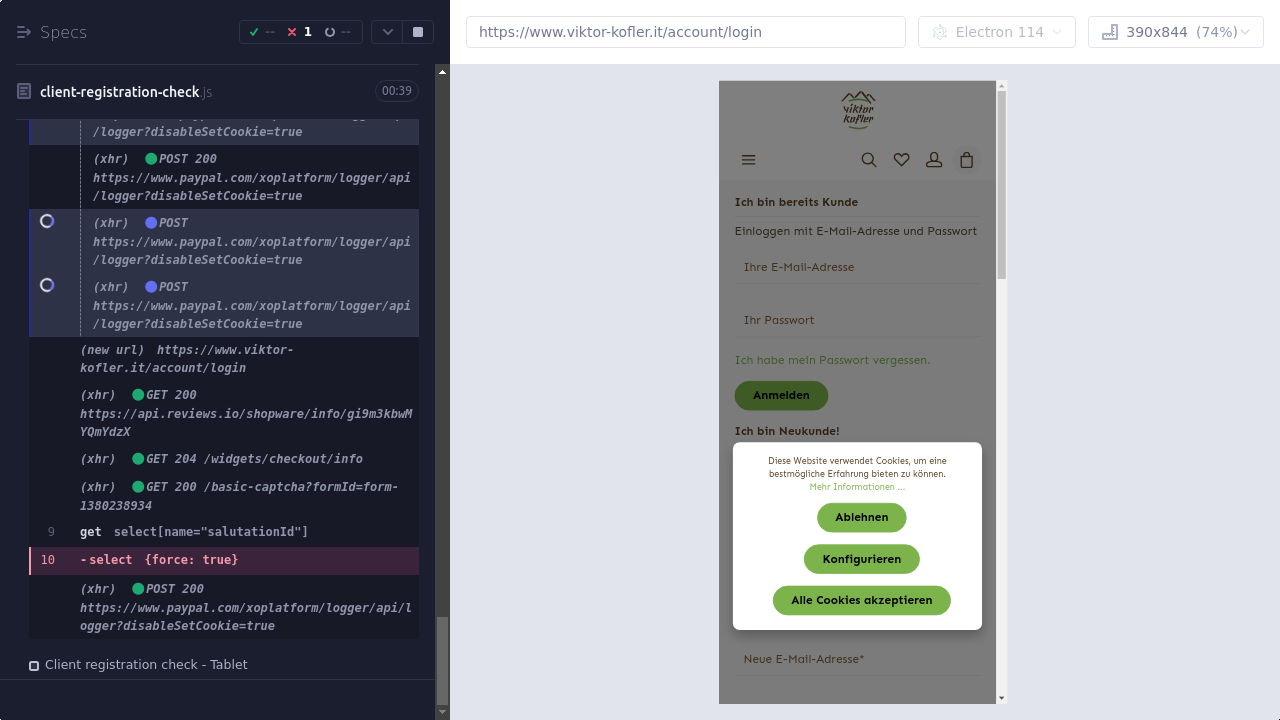Expand the Client registration check - Tablet test
This screenshot has height=720, width=1280.
point(146,665)
